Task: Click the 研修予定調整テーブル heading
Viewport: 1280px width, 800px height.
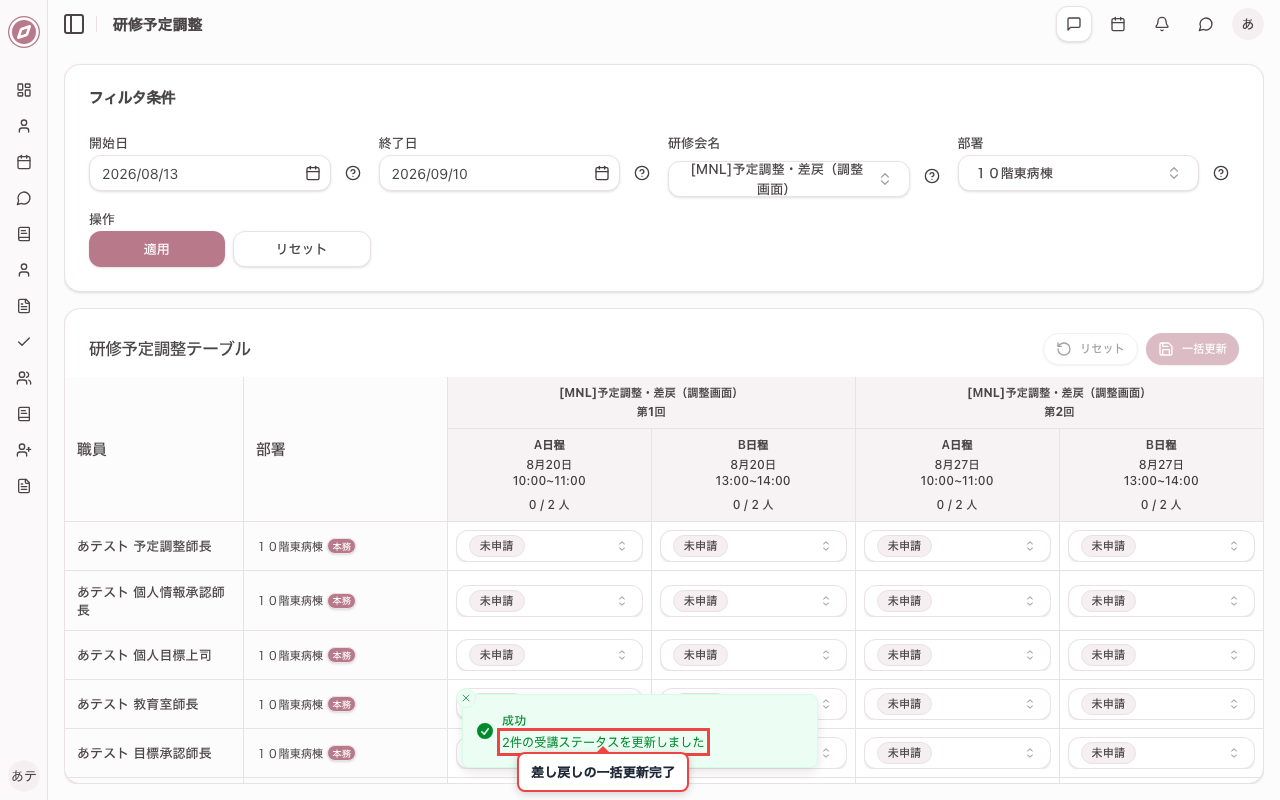Action: tap(170, 349)
